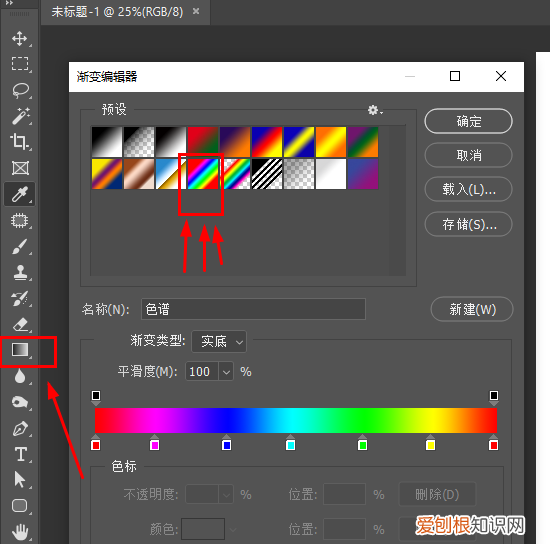Select the Lasso tool
The image size is (550, 544).
[20, 90]
